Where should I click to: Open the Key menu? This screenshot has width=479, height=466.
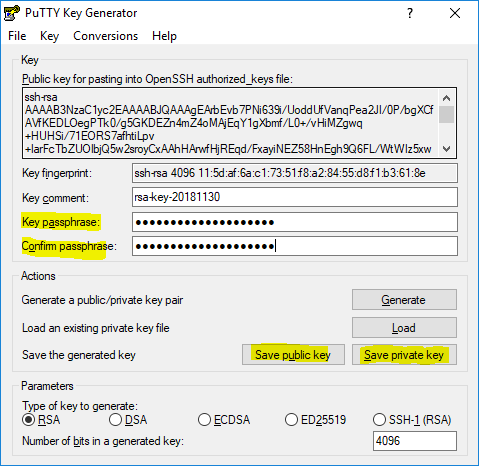point(49,36)
